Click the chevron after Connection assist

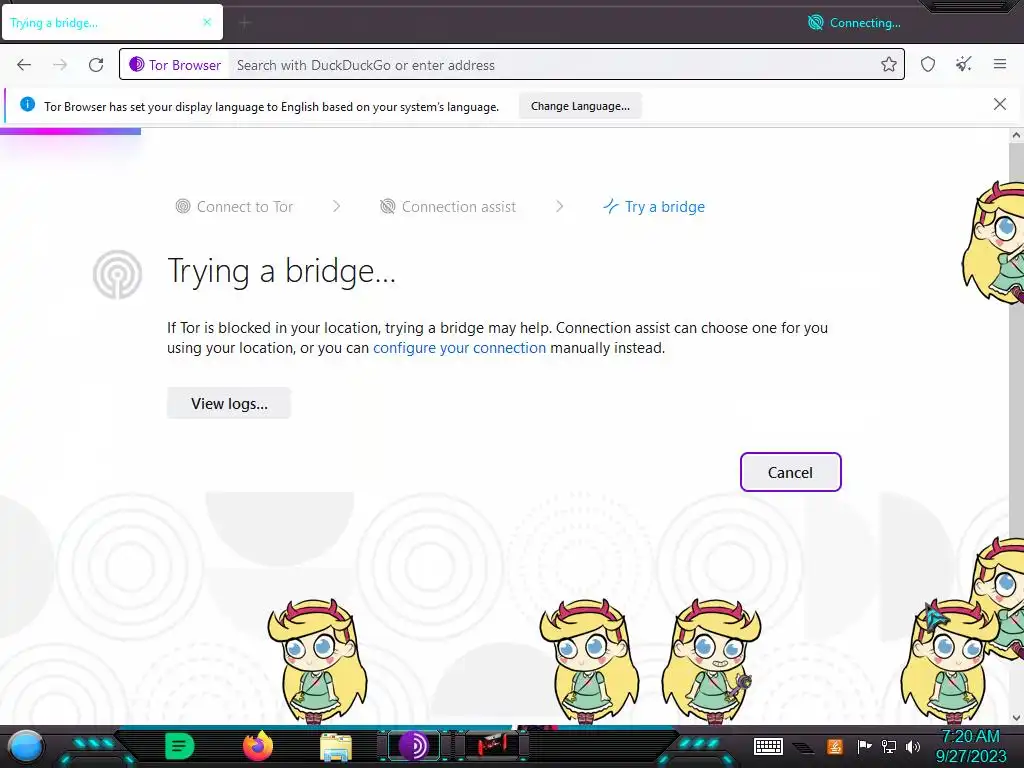point(560,206)
